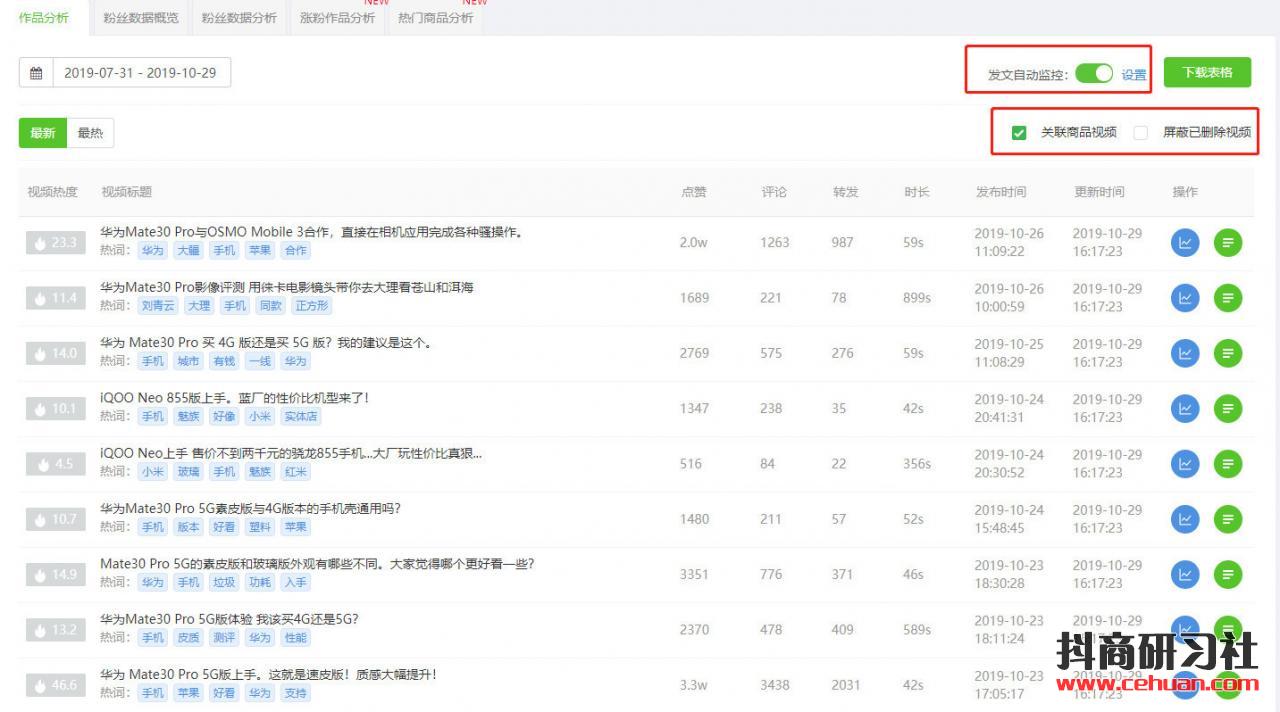Image resolution: width=1280 pixels, height=712 pixels.
Task: Sort videos by 最热
Action: coord(90,133)
